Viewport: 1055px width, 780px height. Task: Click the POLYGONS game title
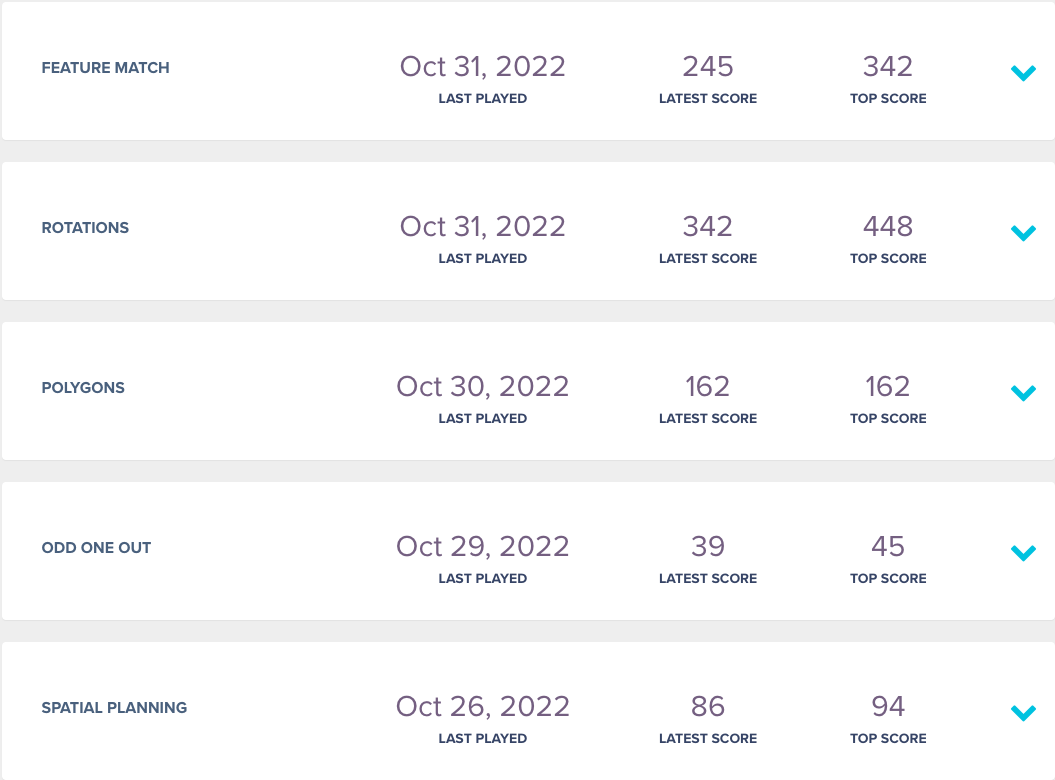(83, 388)
